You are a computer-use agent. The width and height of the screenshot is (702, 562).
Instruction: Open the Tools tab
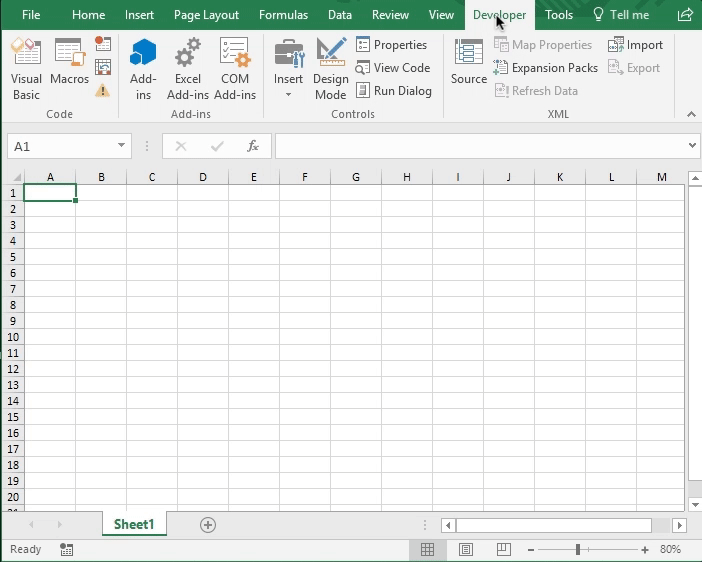click(559, 15)
